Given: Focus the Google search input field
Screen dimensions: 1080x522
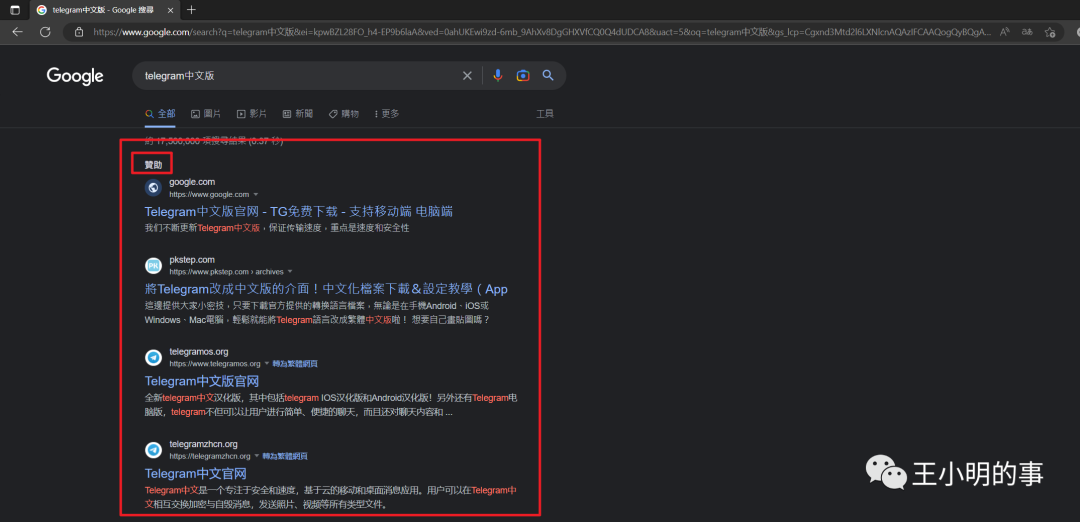Looking at the screenshot, I should point(296,76).
